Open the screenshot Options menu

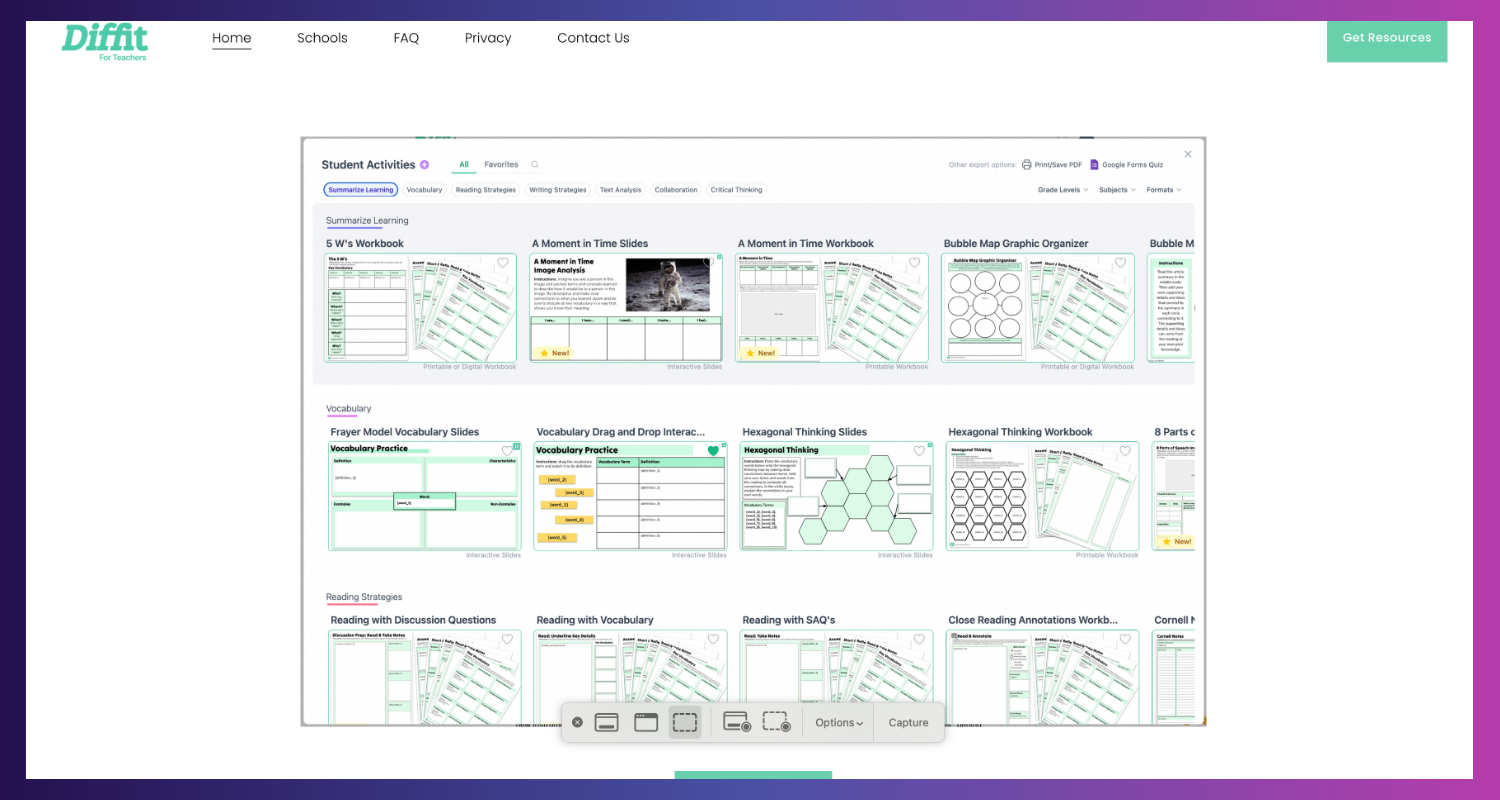point(839,722)
